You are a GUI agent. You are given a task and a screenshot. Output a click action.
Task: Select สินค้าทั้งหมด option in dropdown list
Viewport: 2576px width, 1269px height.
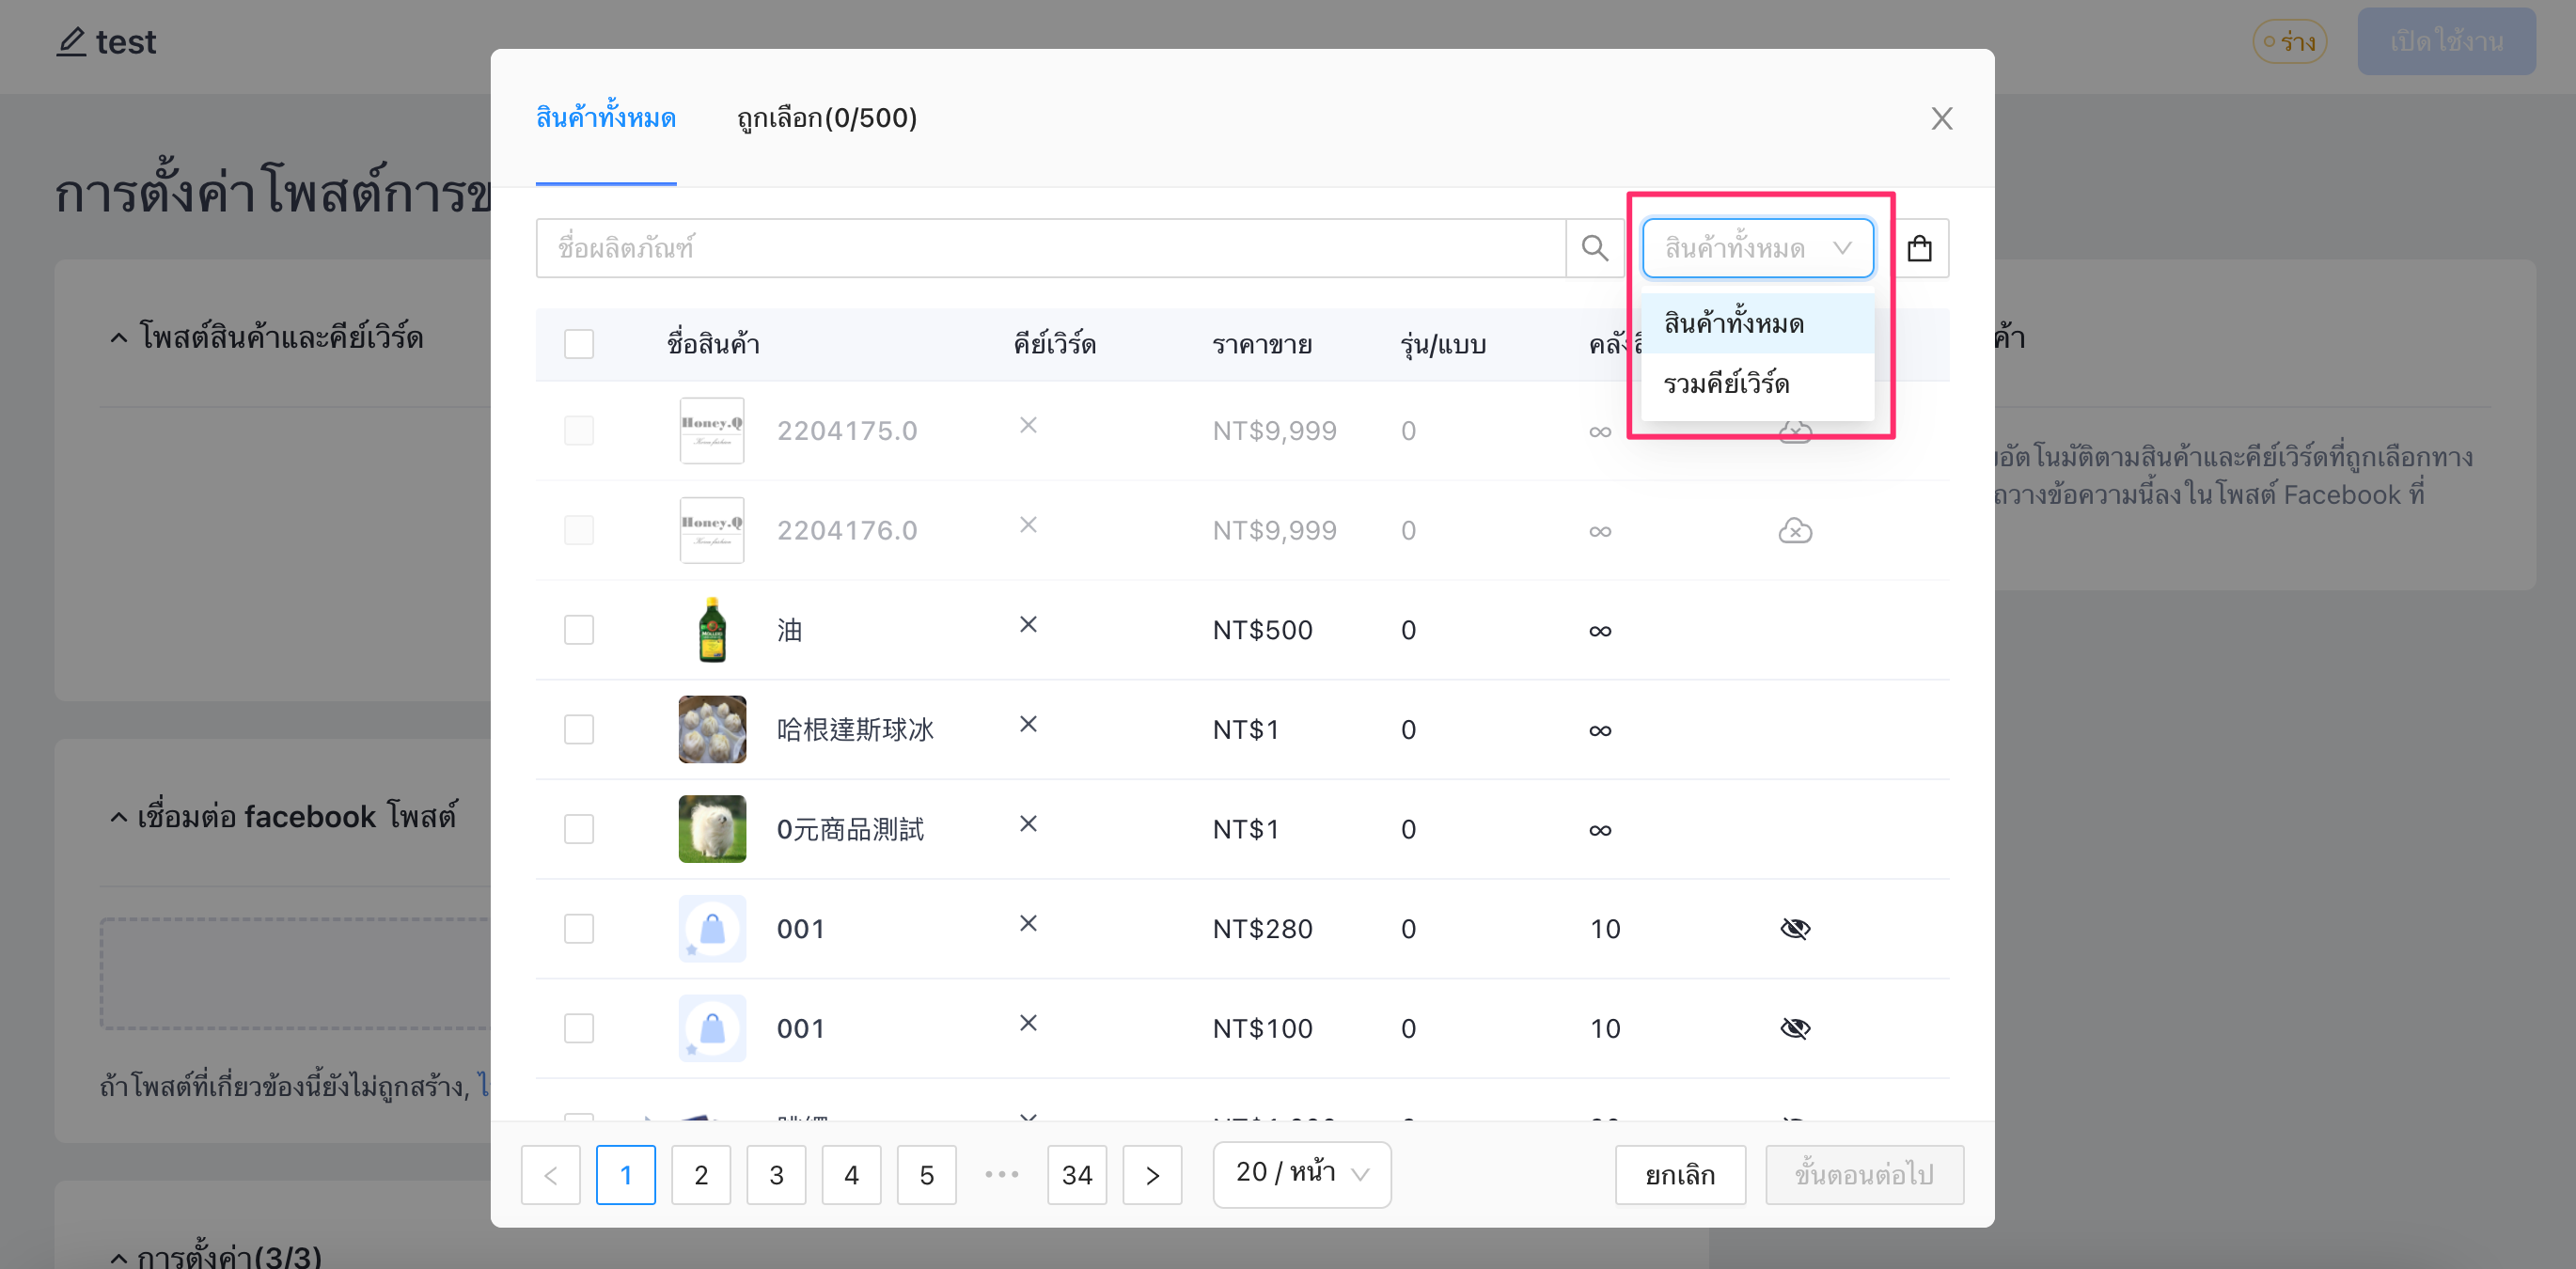pyautogui.click(x=1757, y=324)
